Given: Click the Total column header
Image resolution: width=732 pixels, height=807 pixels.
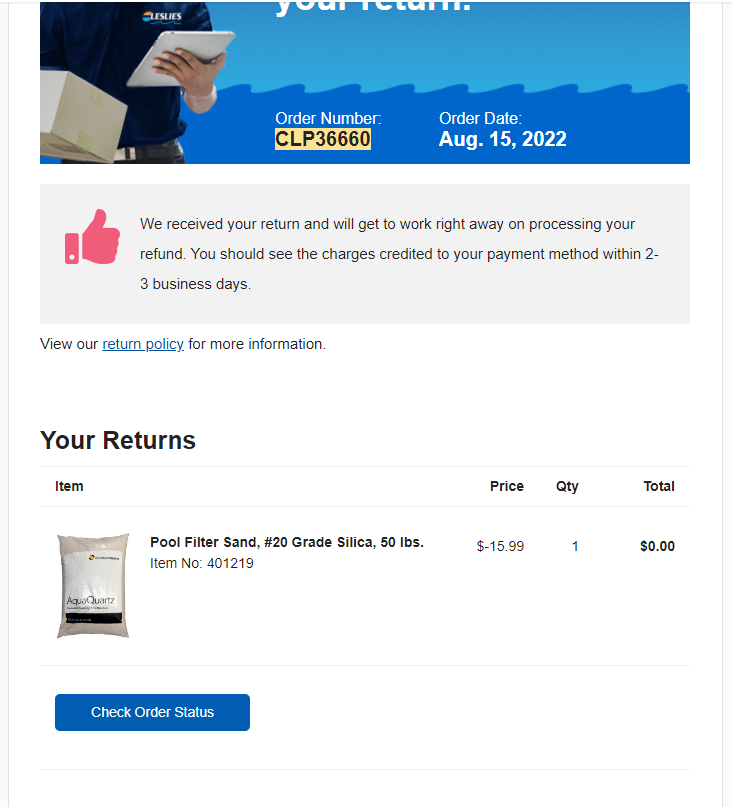Looking at the screenshot, I should pos(659,486).
